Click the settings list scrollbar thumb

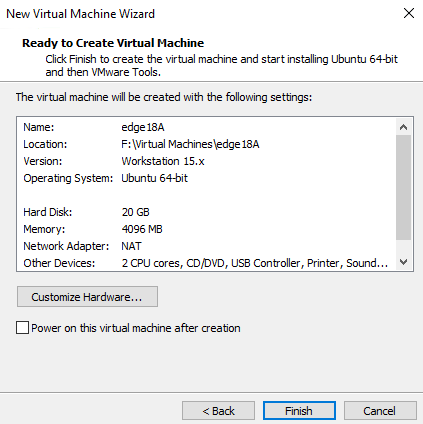pyautogui.click(x=403, y=187)
